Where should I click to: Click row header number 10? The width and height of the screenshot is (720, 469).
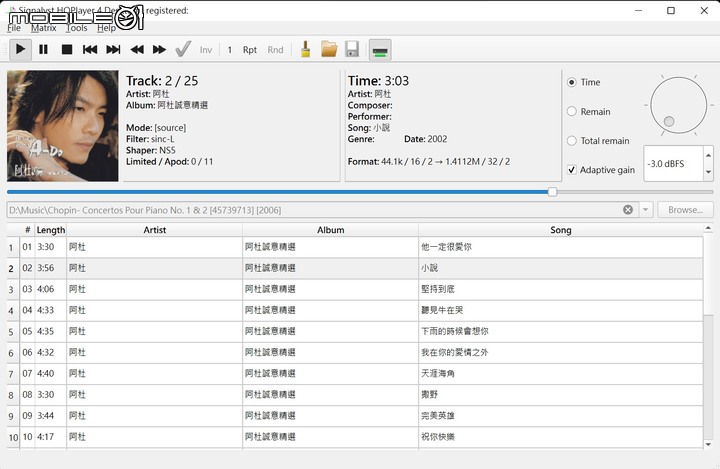pos(13,437)
